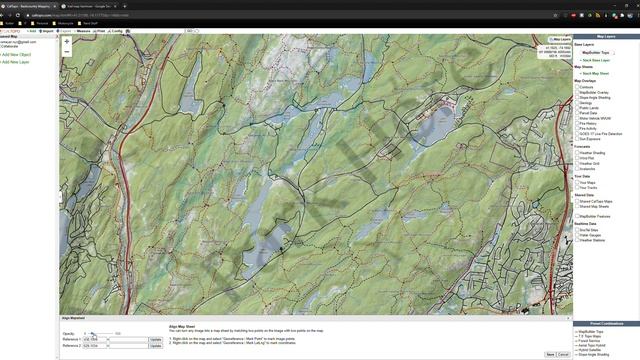Enable Water Gauges checkbox
Image resolution: width=640 pixels, height=360 pixels.
(x=577, y=235)
